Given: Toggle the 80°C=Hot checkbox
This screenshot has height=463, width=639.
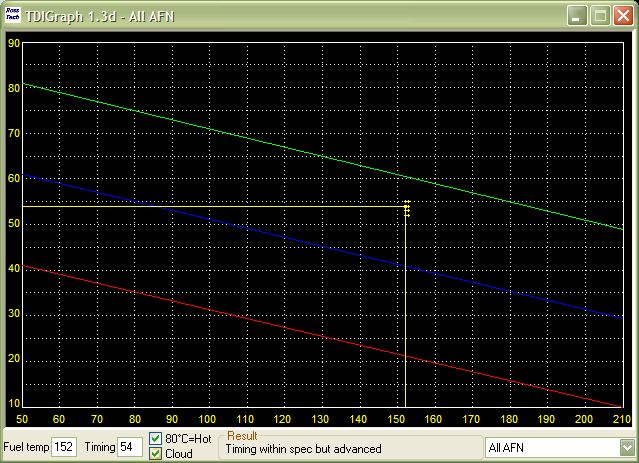Looking at the screenshot, I should point(156,439).
